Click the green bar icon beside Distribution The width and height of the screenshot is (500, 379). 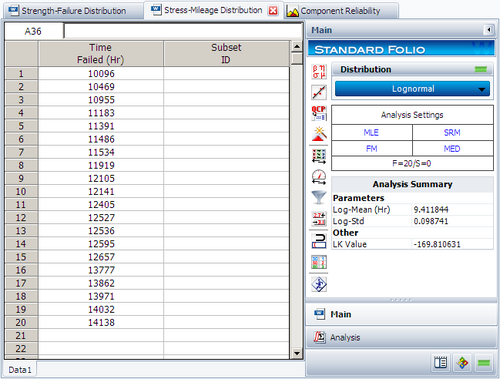[481, 69]
